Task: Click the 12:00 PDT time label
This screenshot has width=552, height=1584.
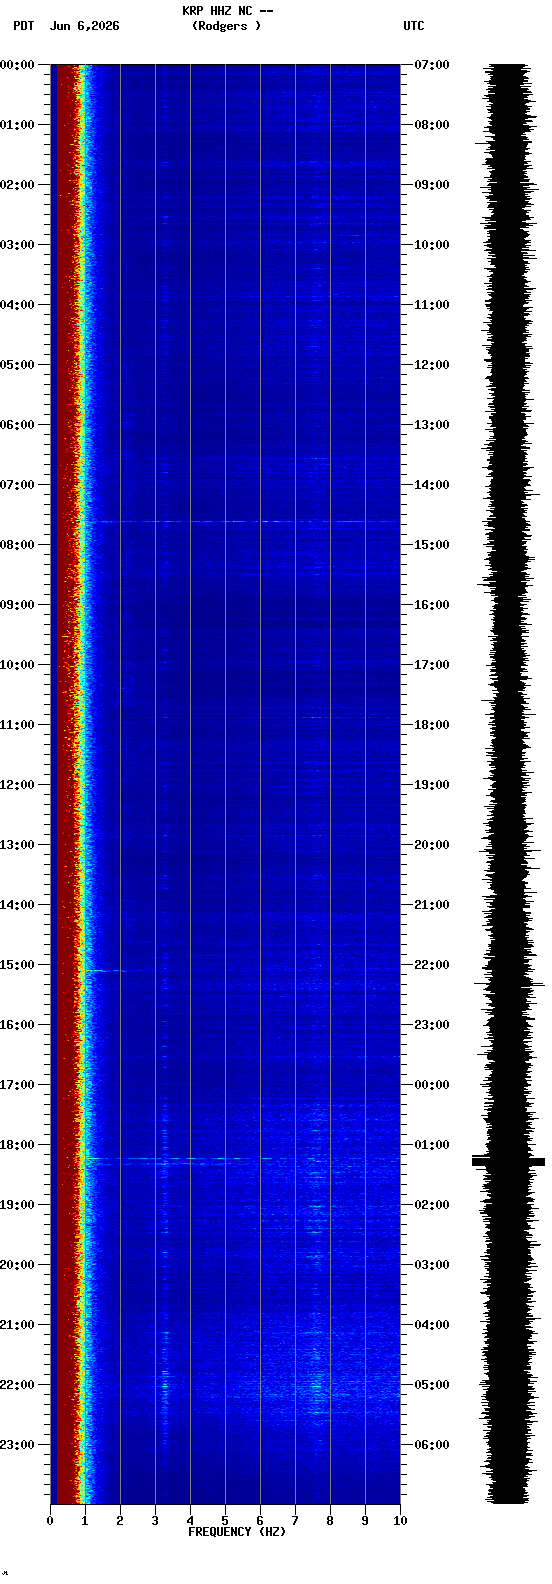Action: coord(18,785)
